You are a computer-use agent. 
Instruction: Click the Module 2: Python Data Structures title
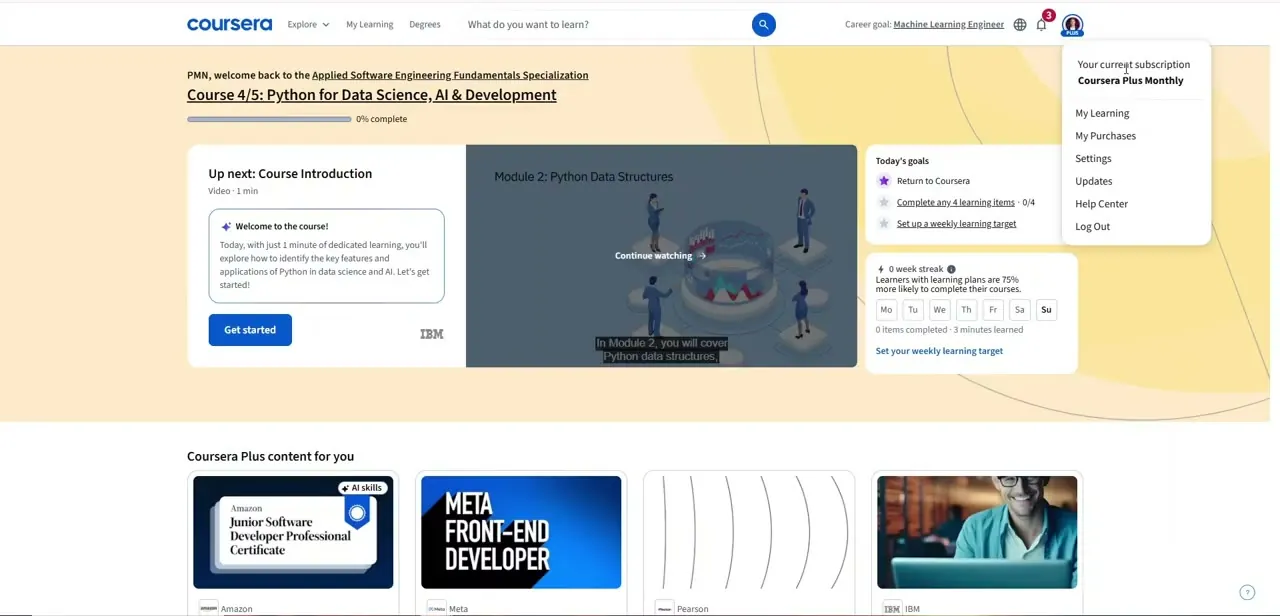point(584,177)
